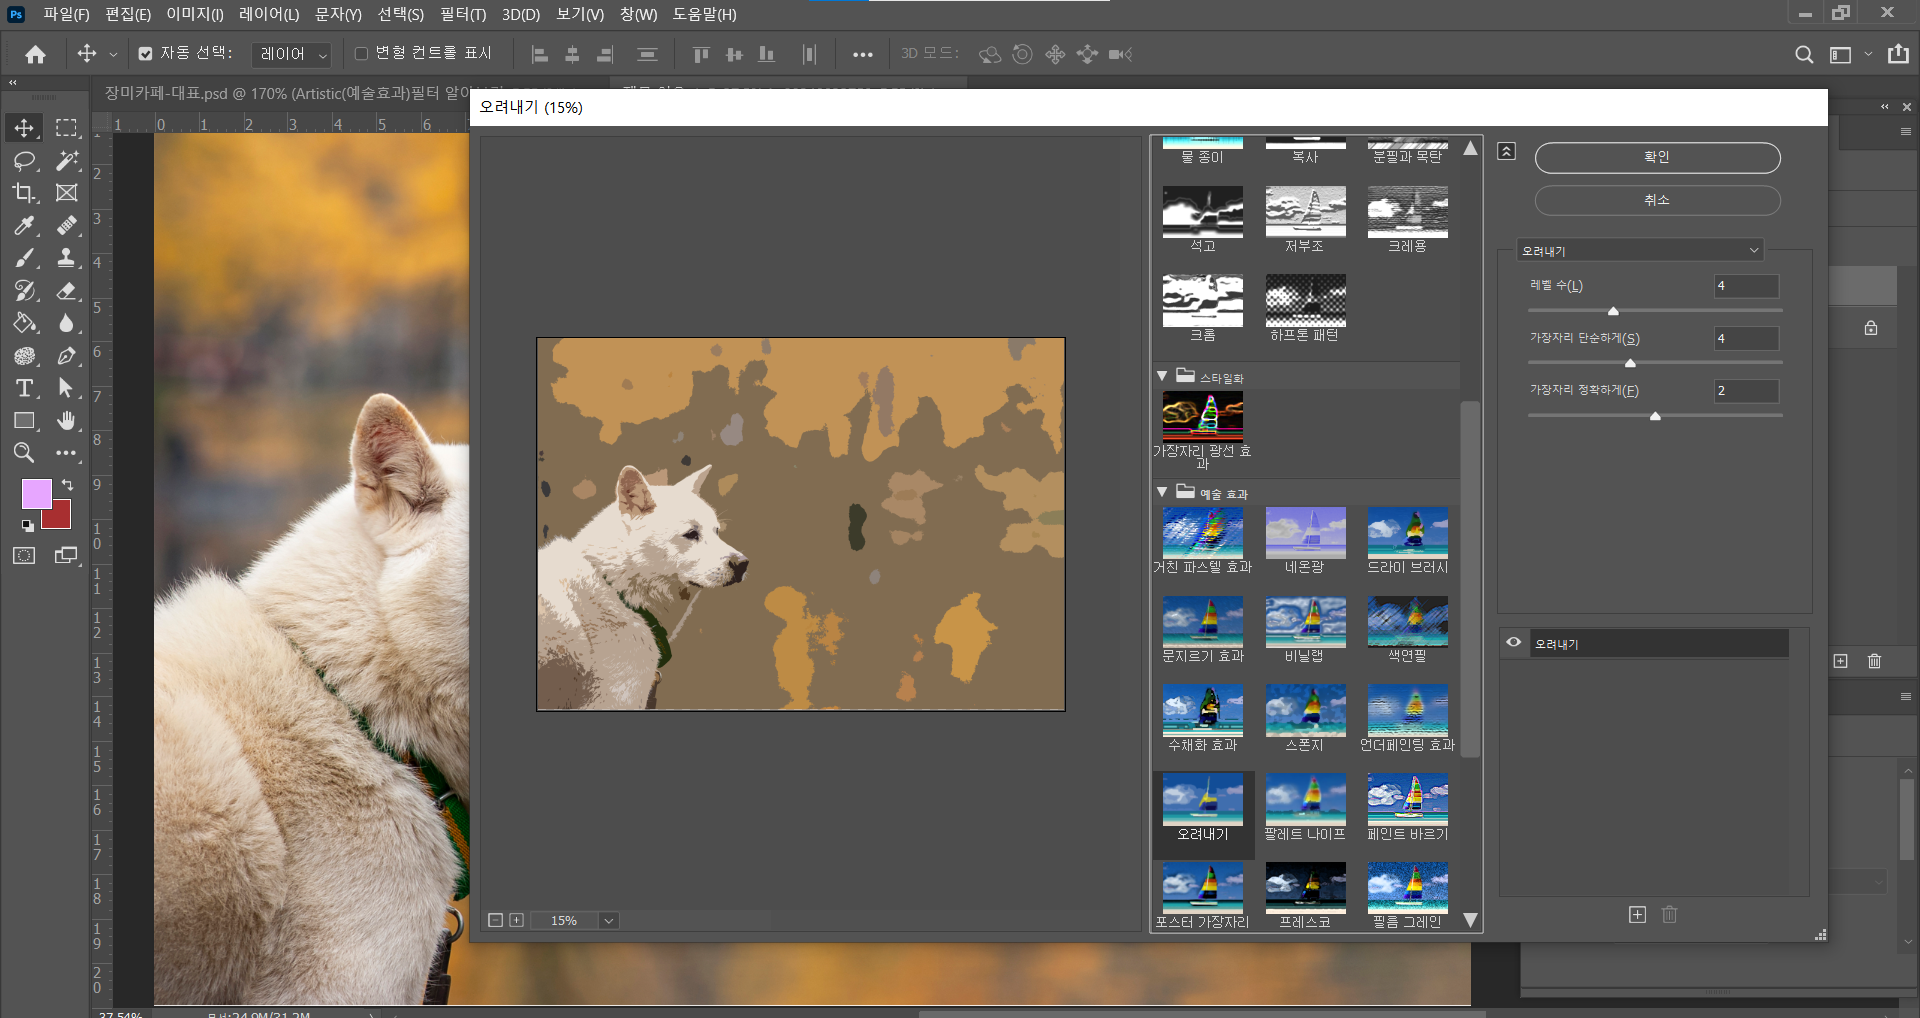
Task: Open the 15% zoom level dropdown
Action: 608,920
